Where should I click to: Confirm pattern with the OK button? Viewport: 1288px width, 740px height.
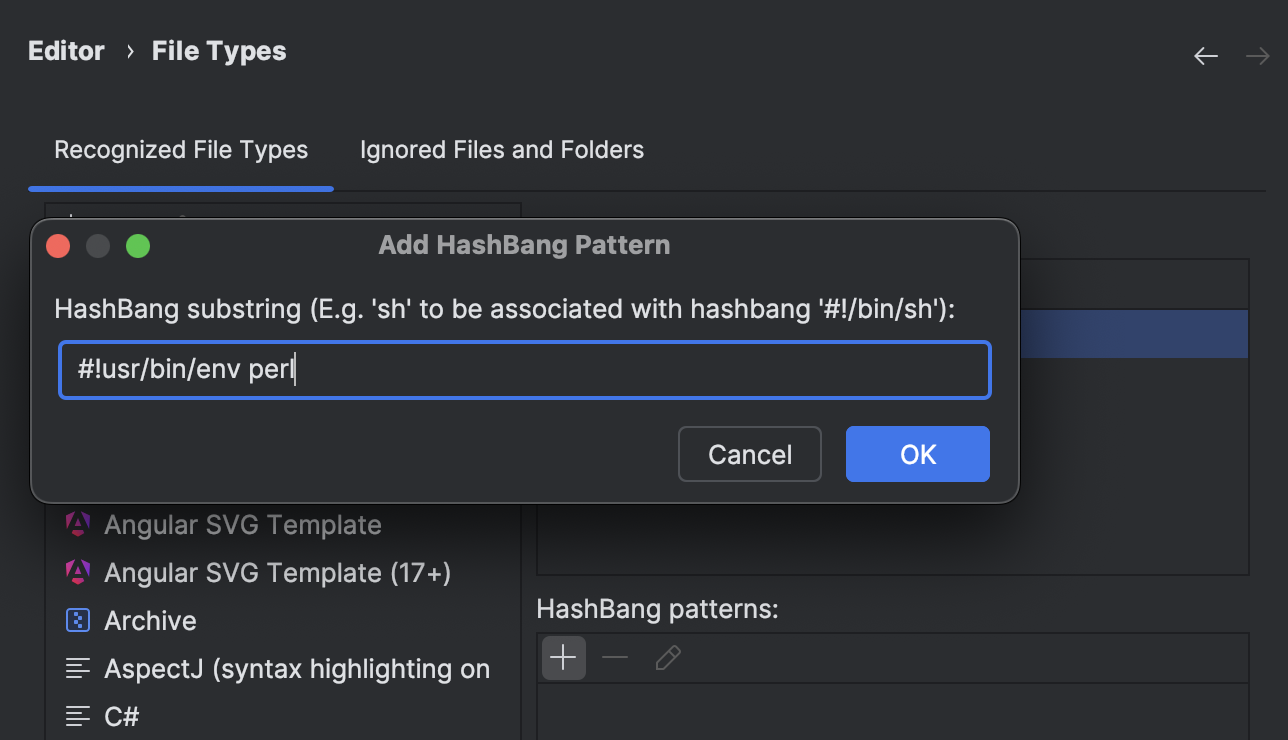[x=917, y=454]
